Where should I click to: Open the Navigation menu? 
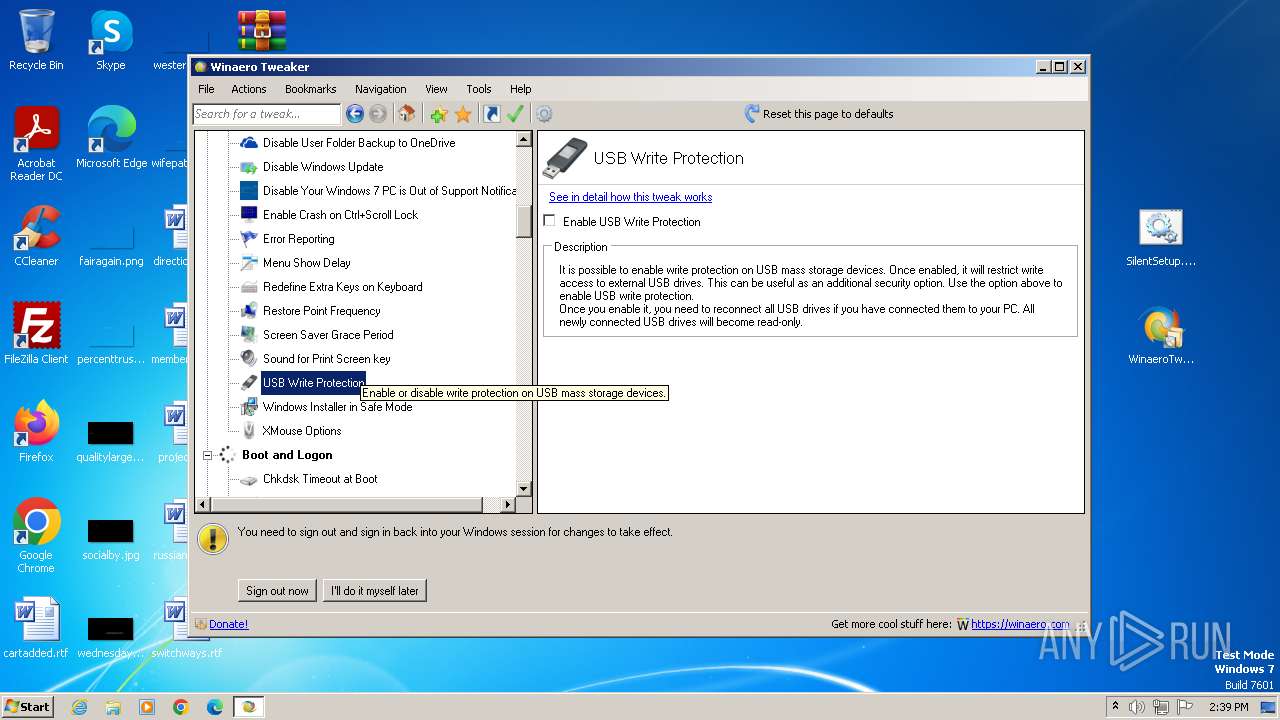pyautogui.click(x=380, y=89)
